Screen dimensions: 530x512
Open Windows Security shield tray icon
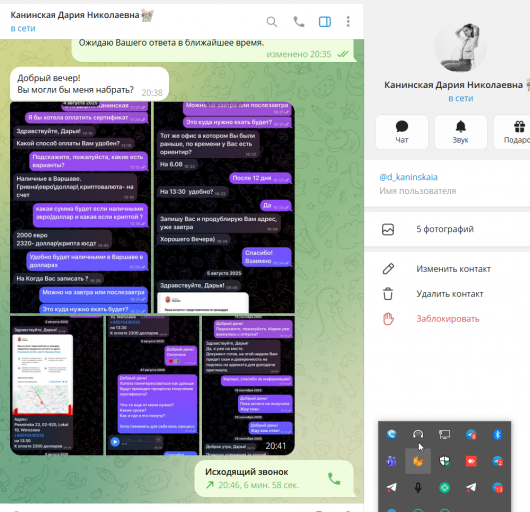444,461
